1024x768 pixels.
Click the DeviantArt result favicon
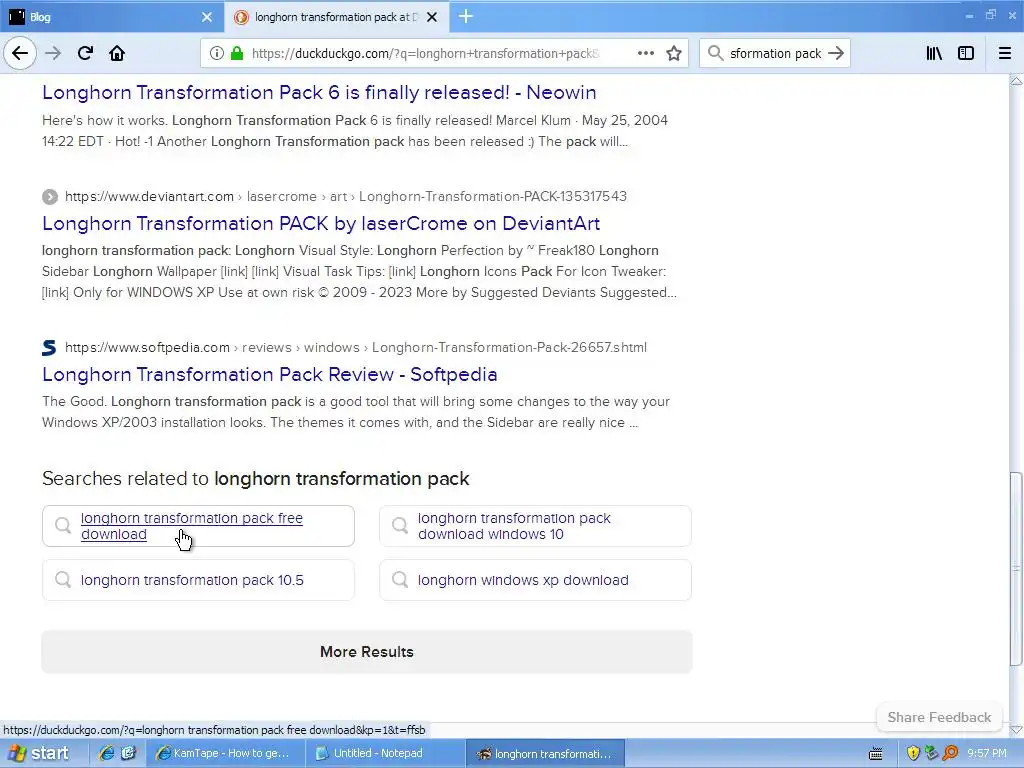[50, 197]
